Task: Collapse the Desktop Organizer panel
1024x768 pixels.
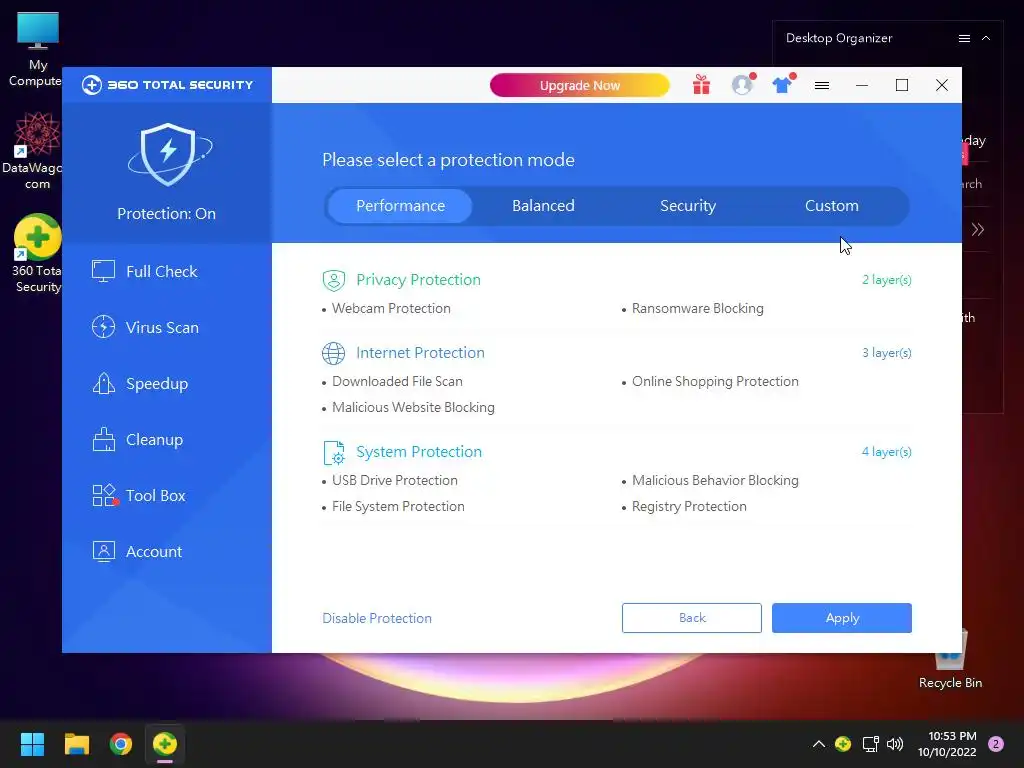Action: [x=986, y=38]
